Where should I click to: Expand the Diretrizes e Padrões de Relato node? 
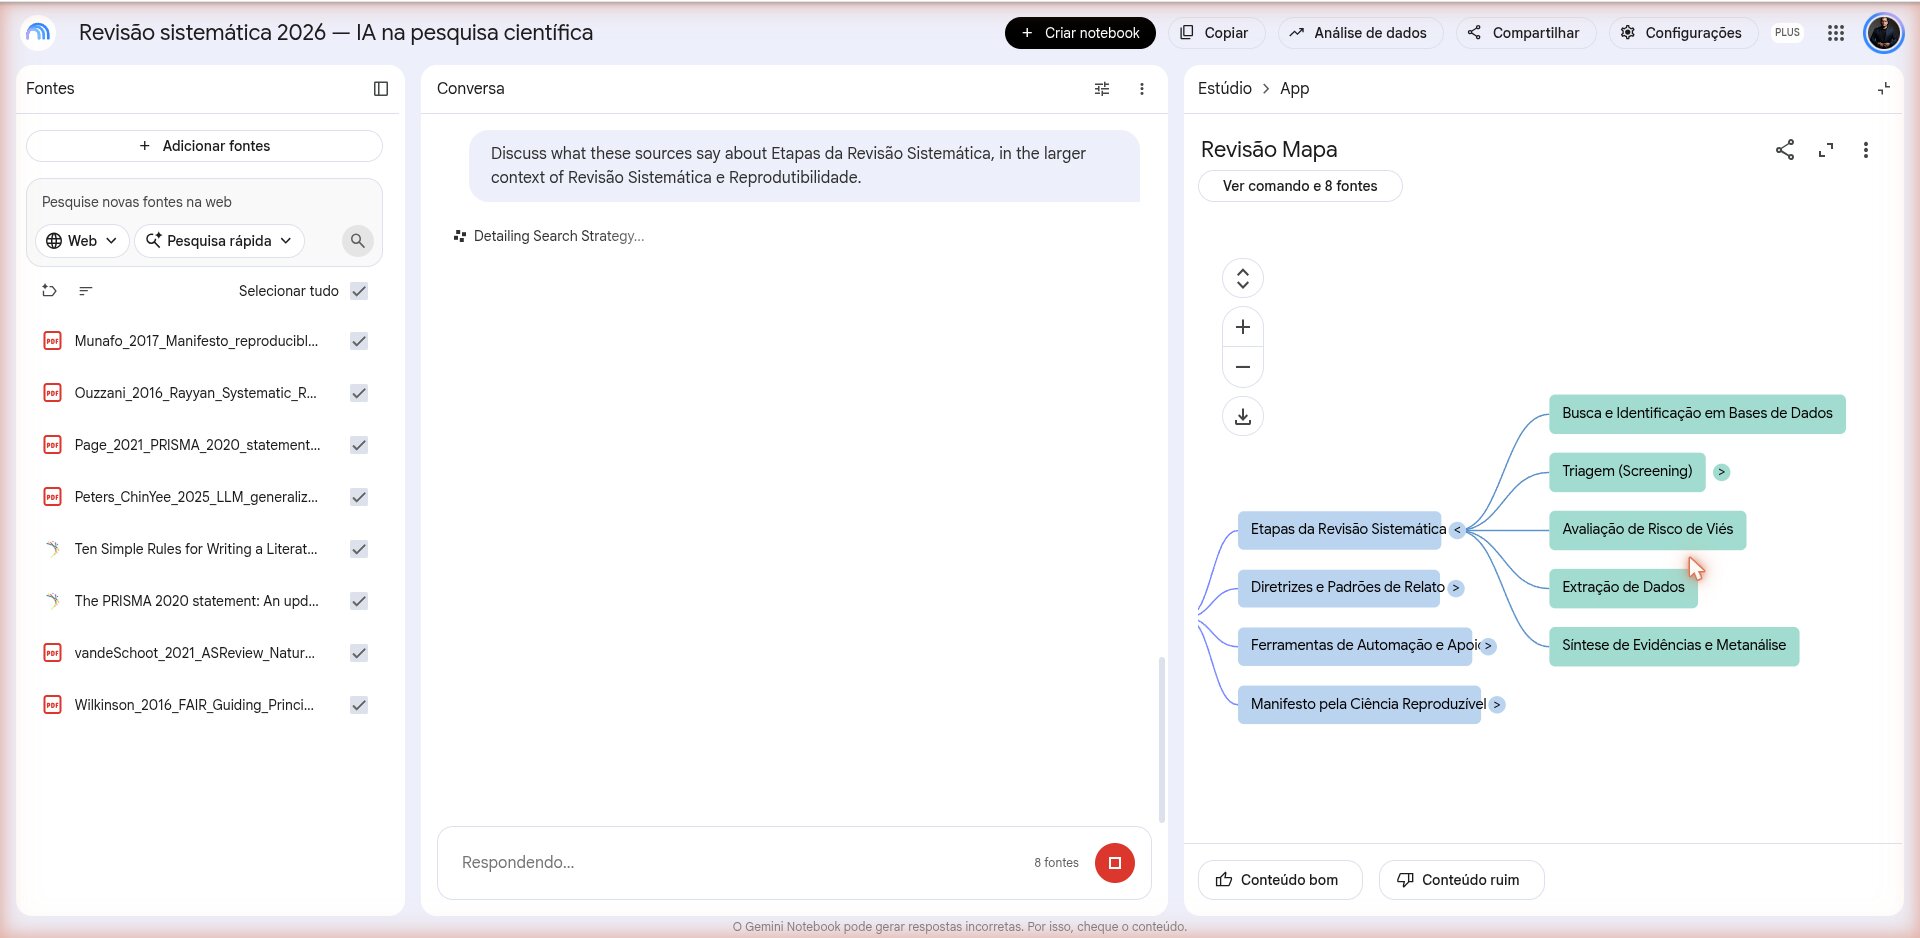point(1456,588)
